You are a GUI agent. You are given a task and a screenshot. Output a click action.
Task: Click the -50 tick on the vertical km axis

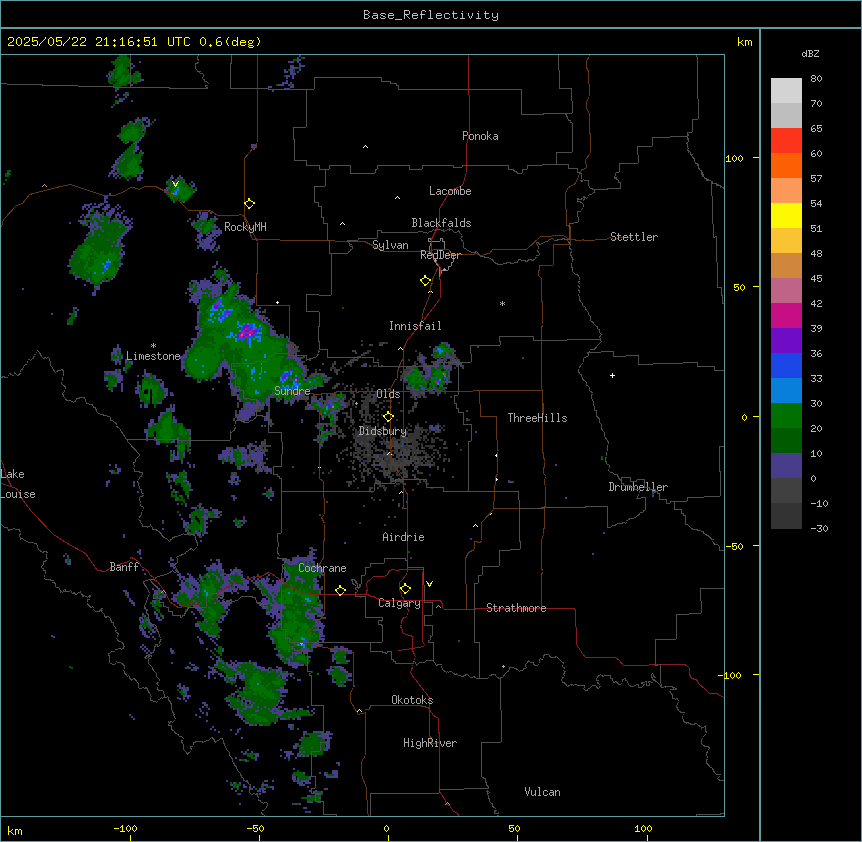point(734,546)
